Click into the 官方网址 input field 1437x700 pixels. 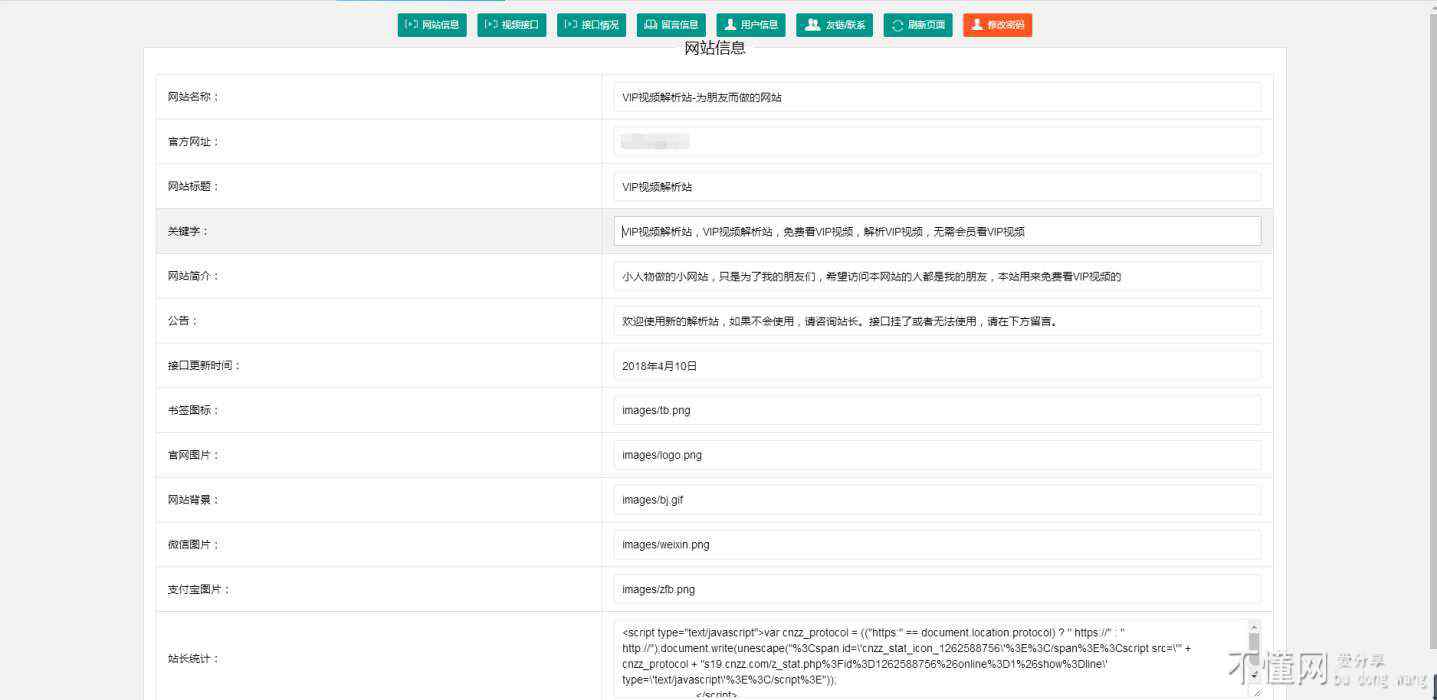click(937, 141)
